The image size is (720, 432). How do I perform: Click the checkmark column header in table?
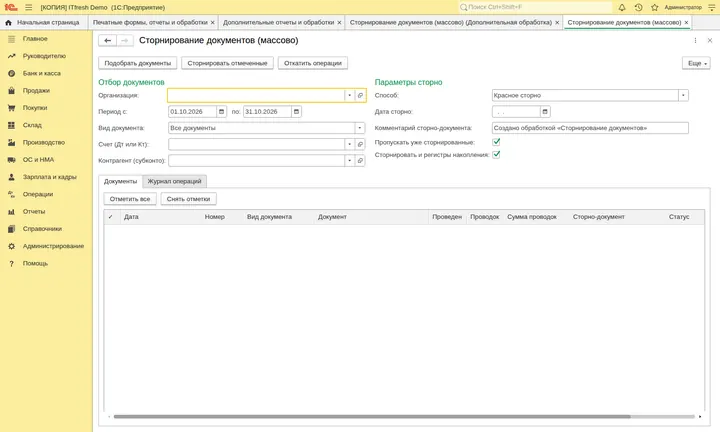111,217
